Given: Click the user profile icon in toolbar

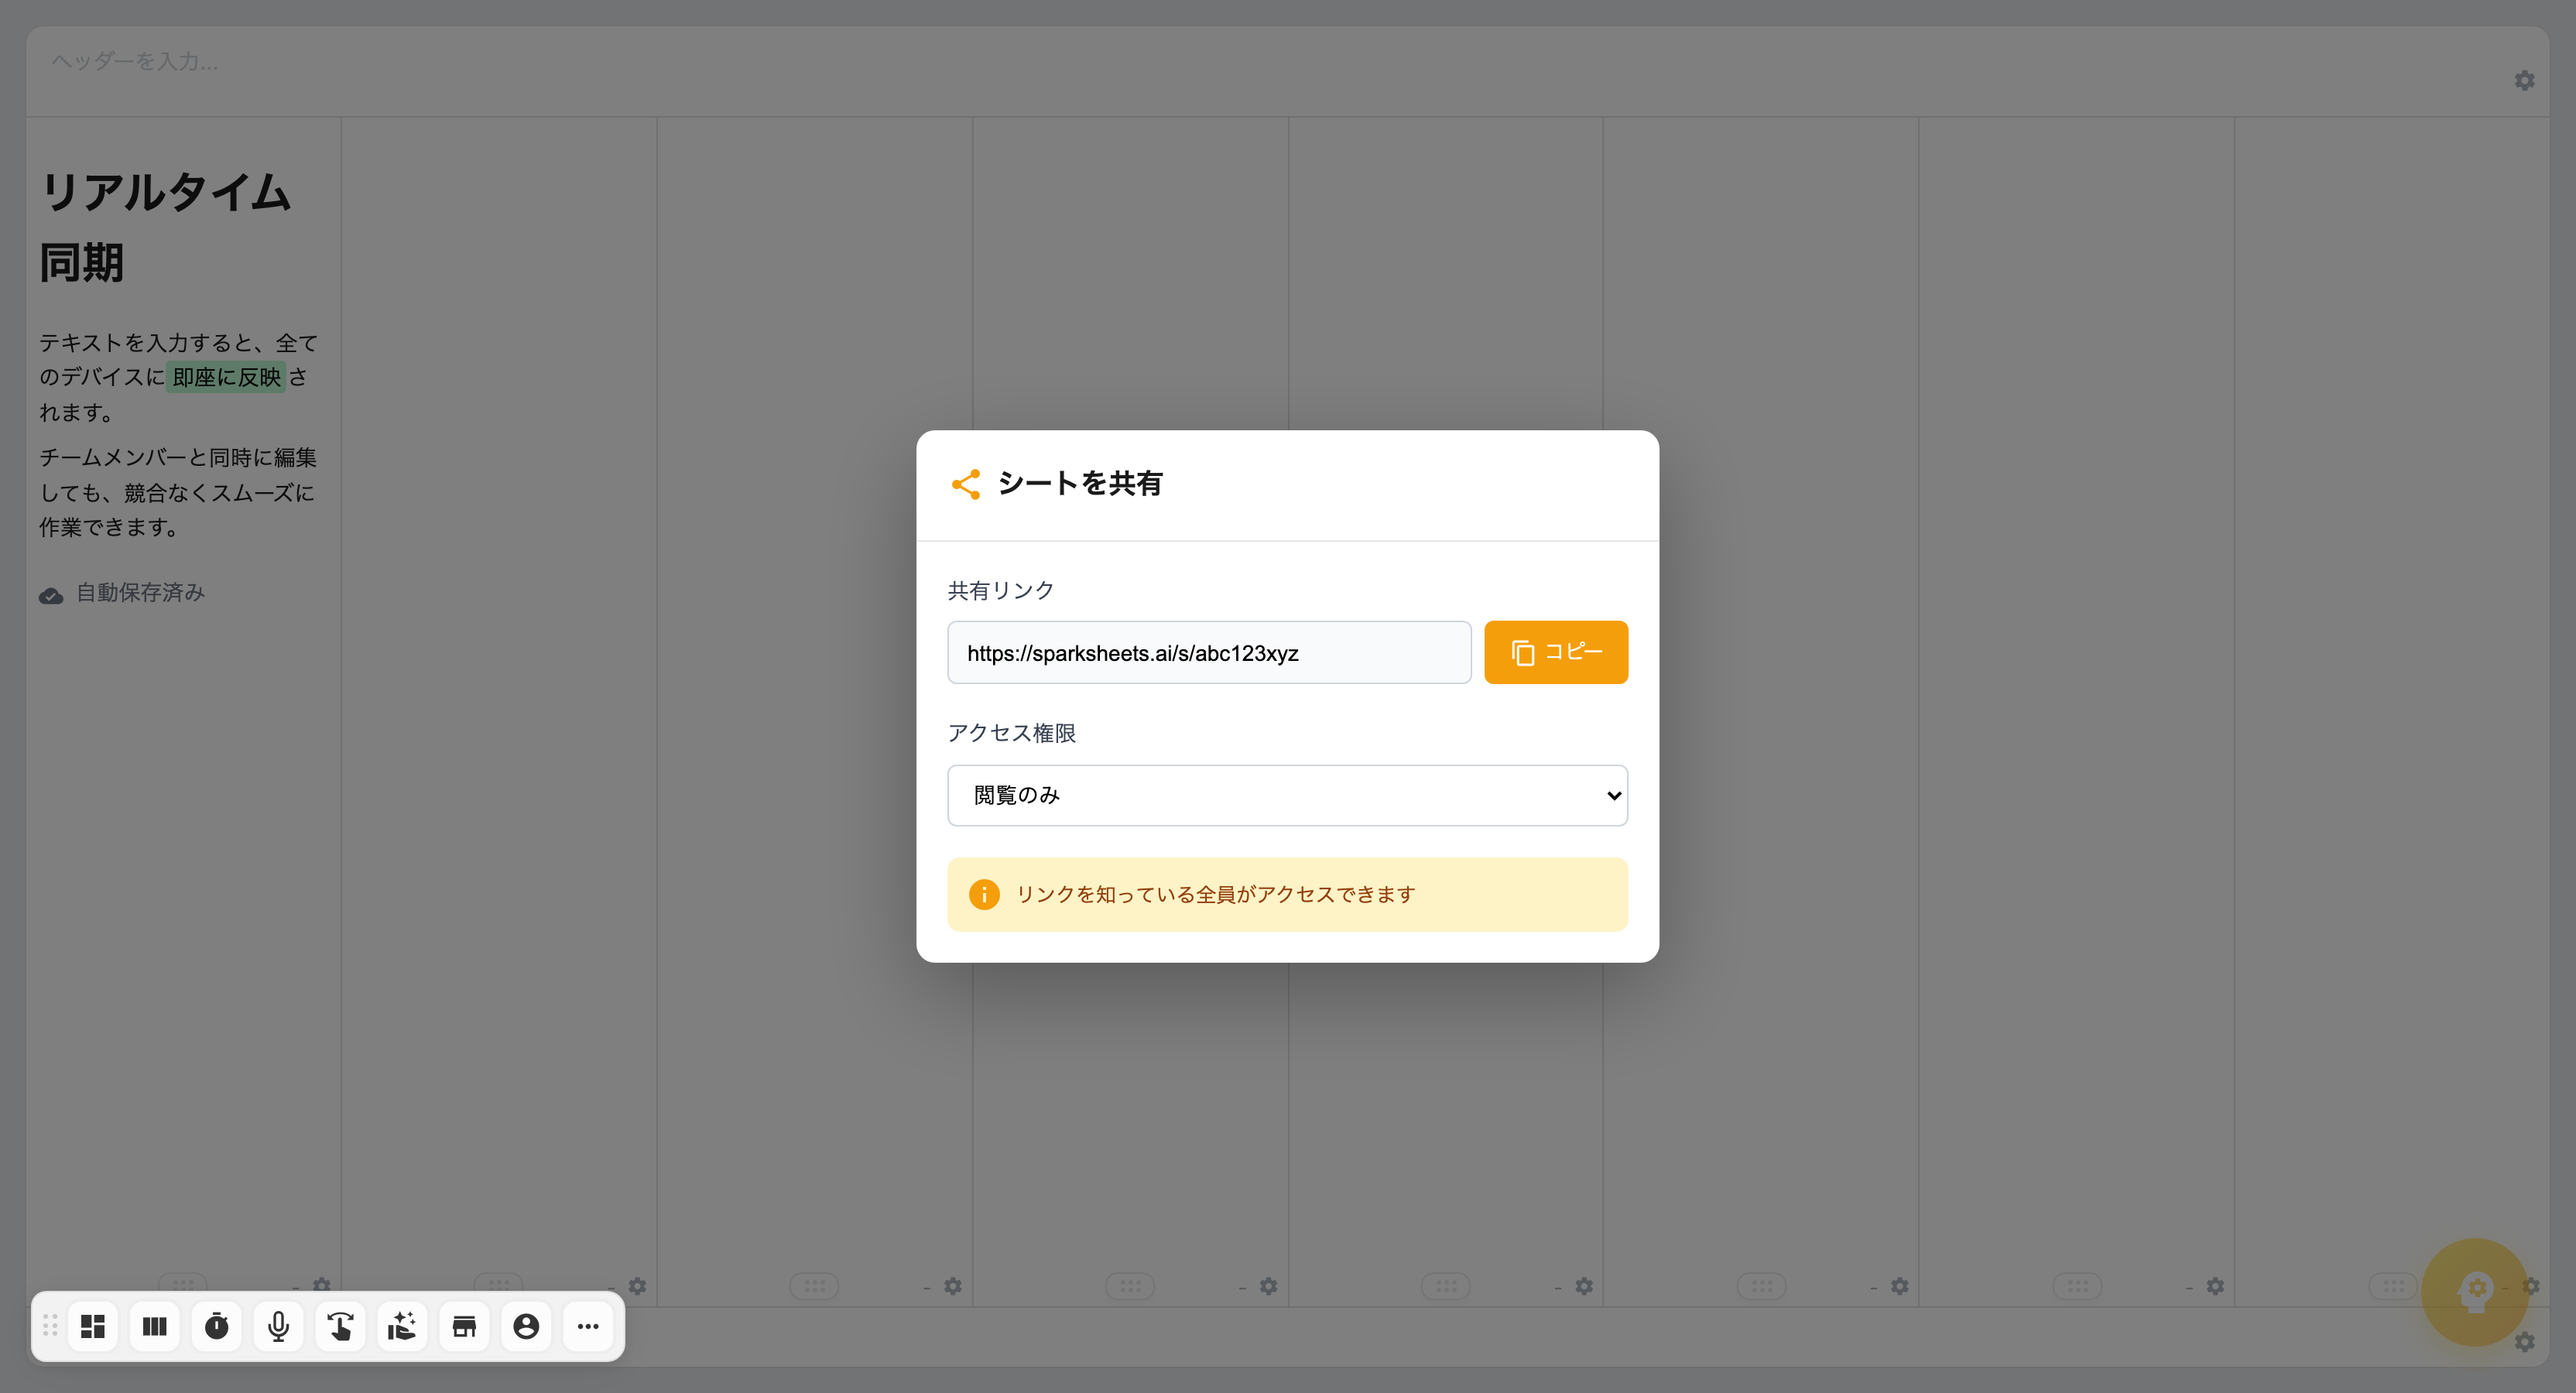Looking at the screenshot, I should 526,1326.
